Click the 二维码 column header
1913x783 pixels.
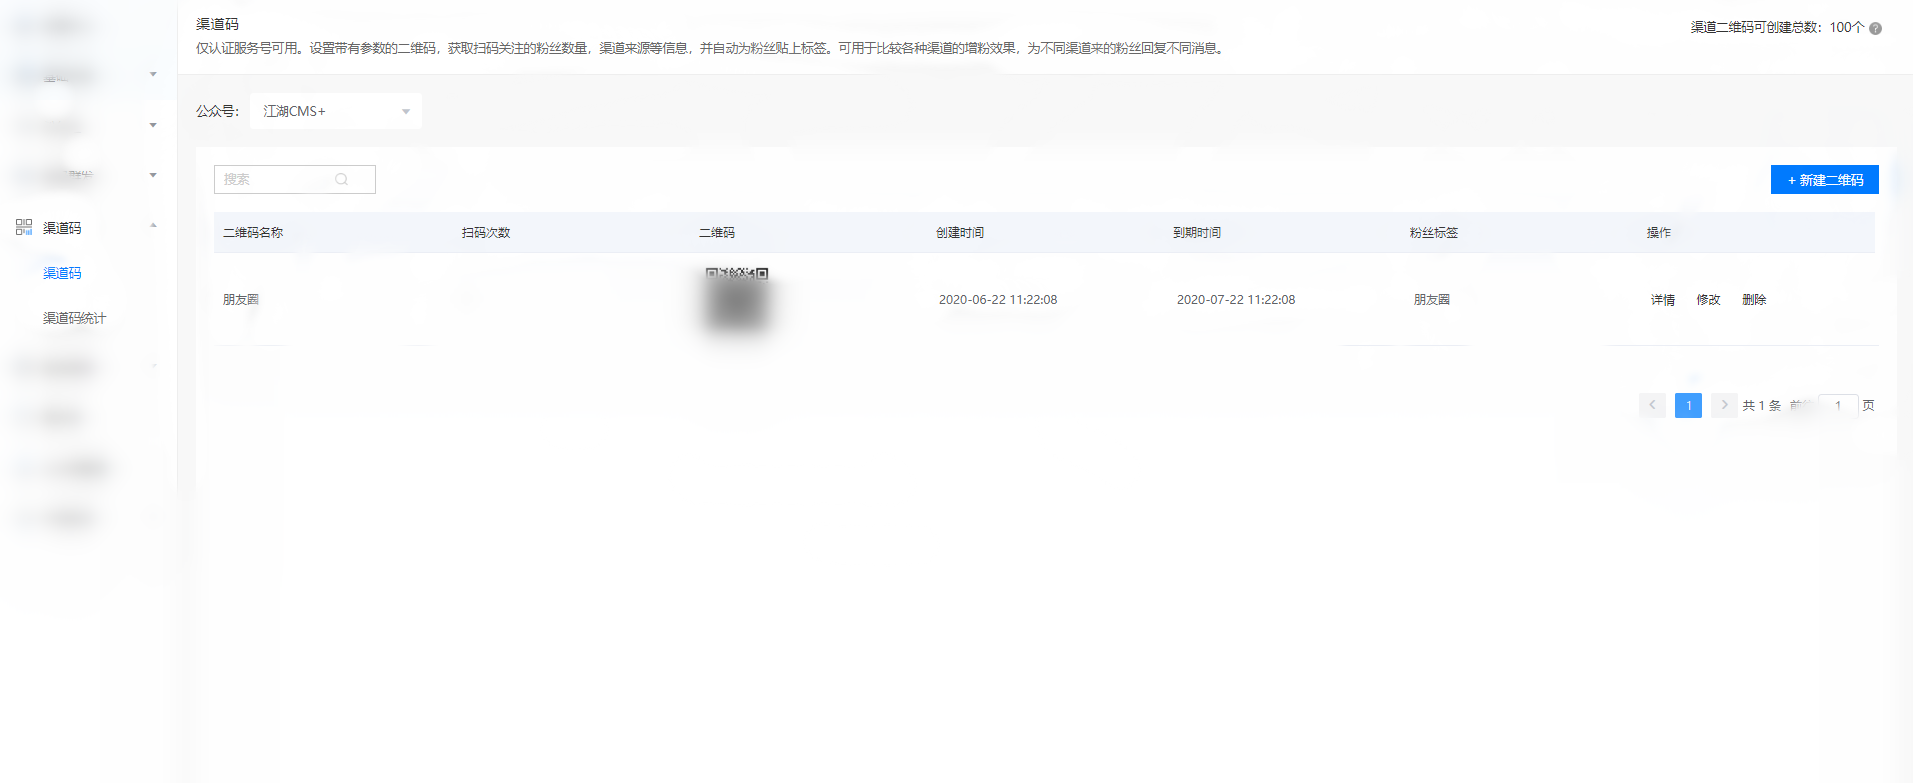tap(717, 232)
